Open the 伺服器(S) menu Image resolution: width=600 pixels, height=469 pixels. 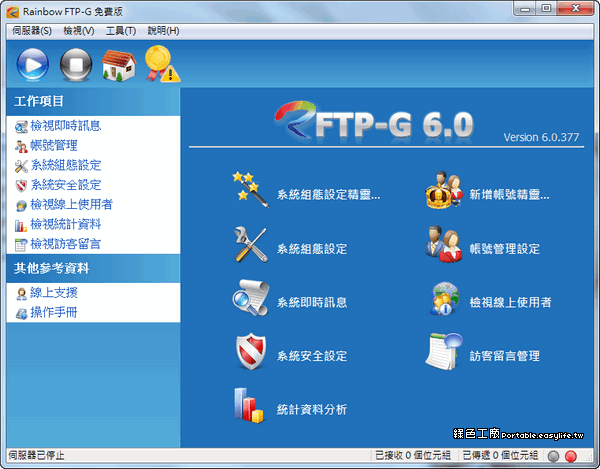pyautogui.click(x=32, y=31)
